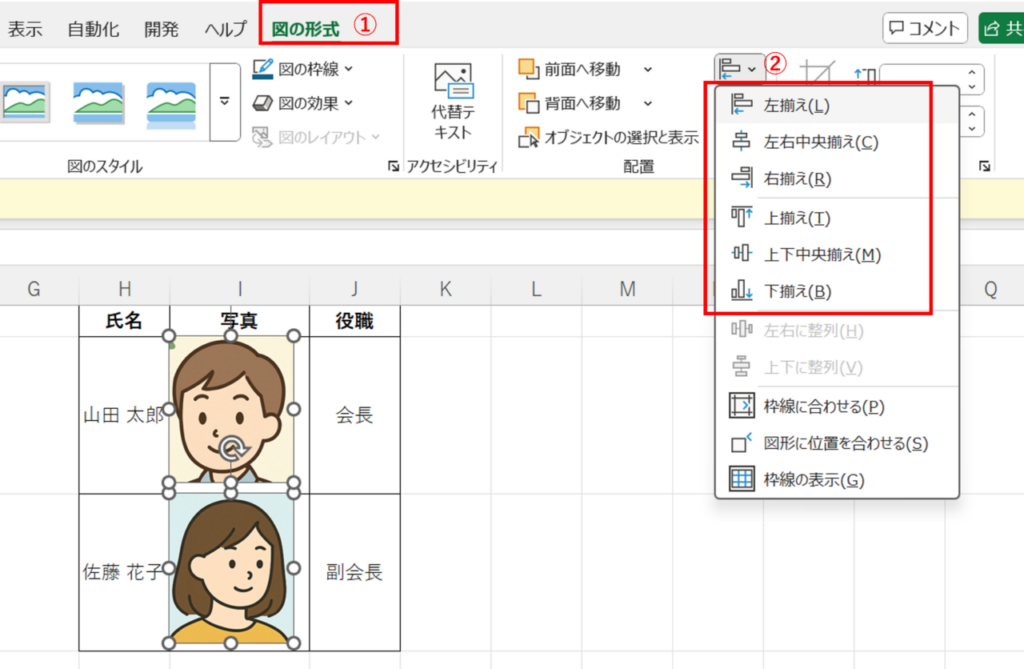This screenshot has width=1024, height=669.
Task: Click the コメント button
Action: click(924, 27)
